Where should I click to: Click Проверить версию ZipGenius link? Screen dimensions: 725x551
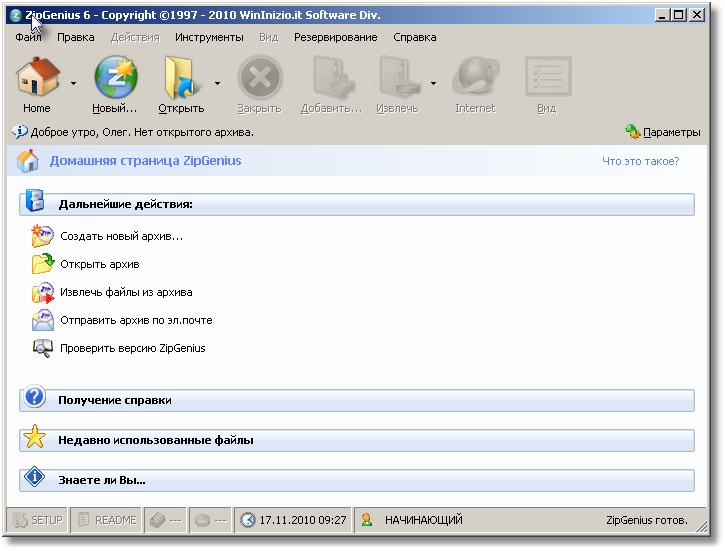(133, 349)
